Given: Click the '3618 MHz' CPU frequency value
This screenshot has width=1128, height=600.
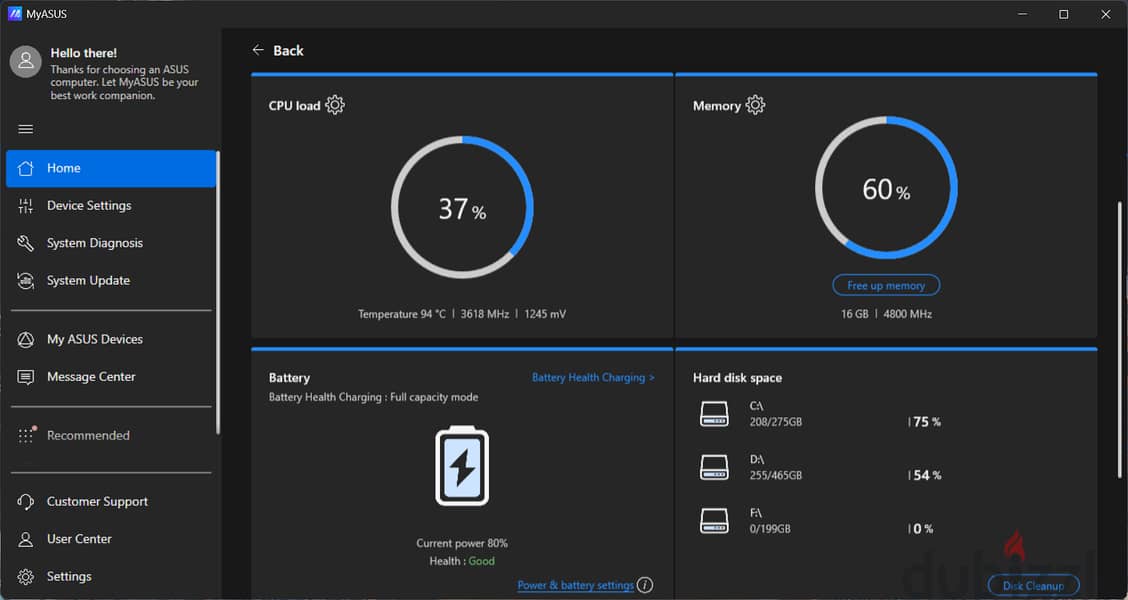Looking at the screenshot, I should [485, 314].
